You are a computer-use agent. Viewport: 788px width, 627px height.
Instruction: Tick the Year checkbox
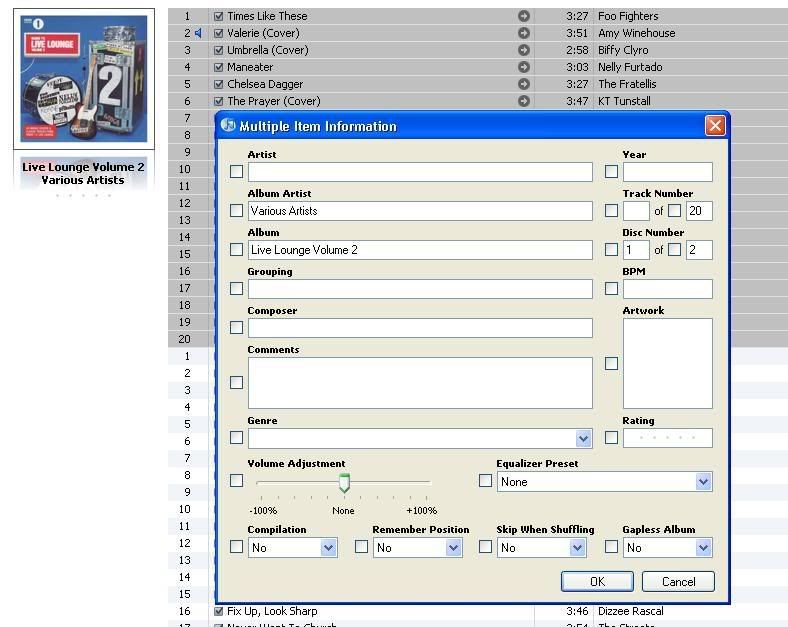(611, 172)
